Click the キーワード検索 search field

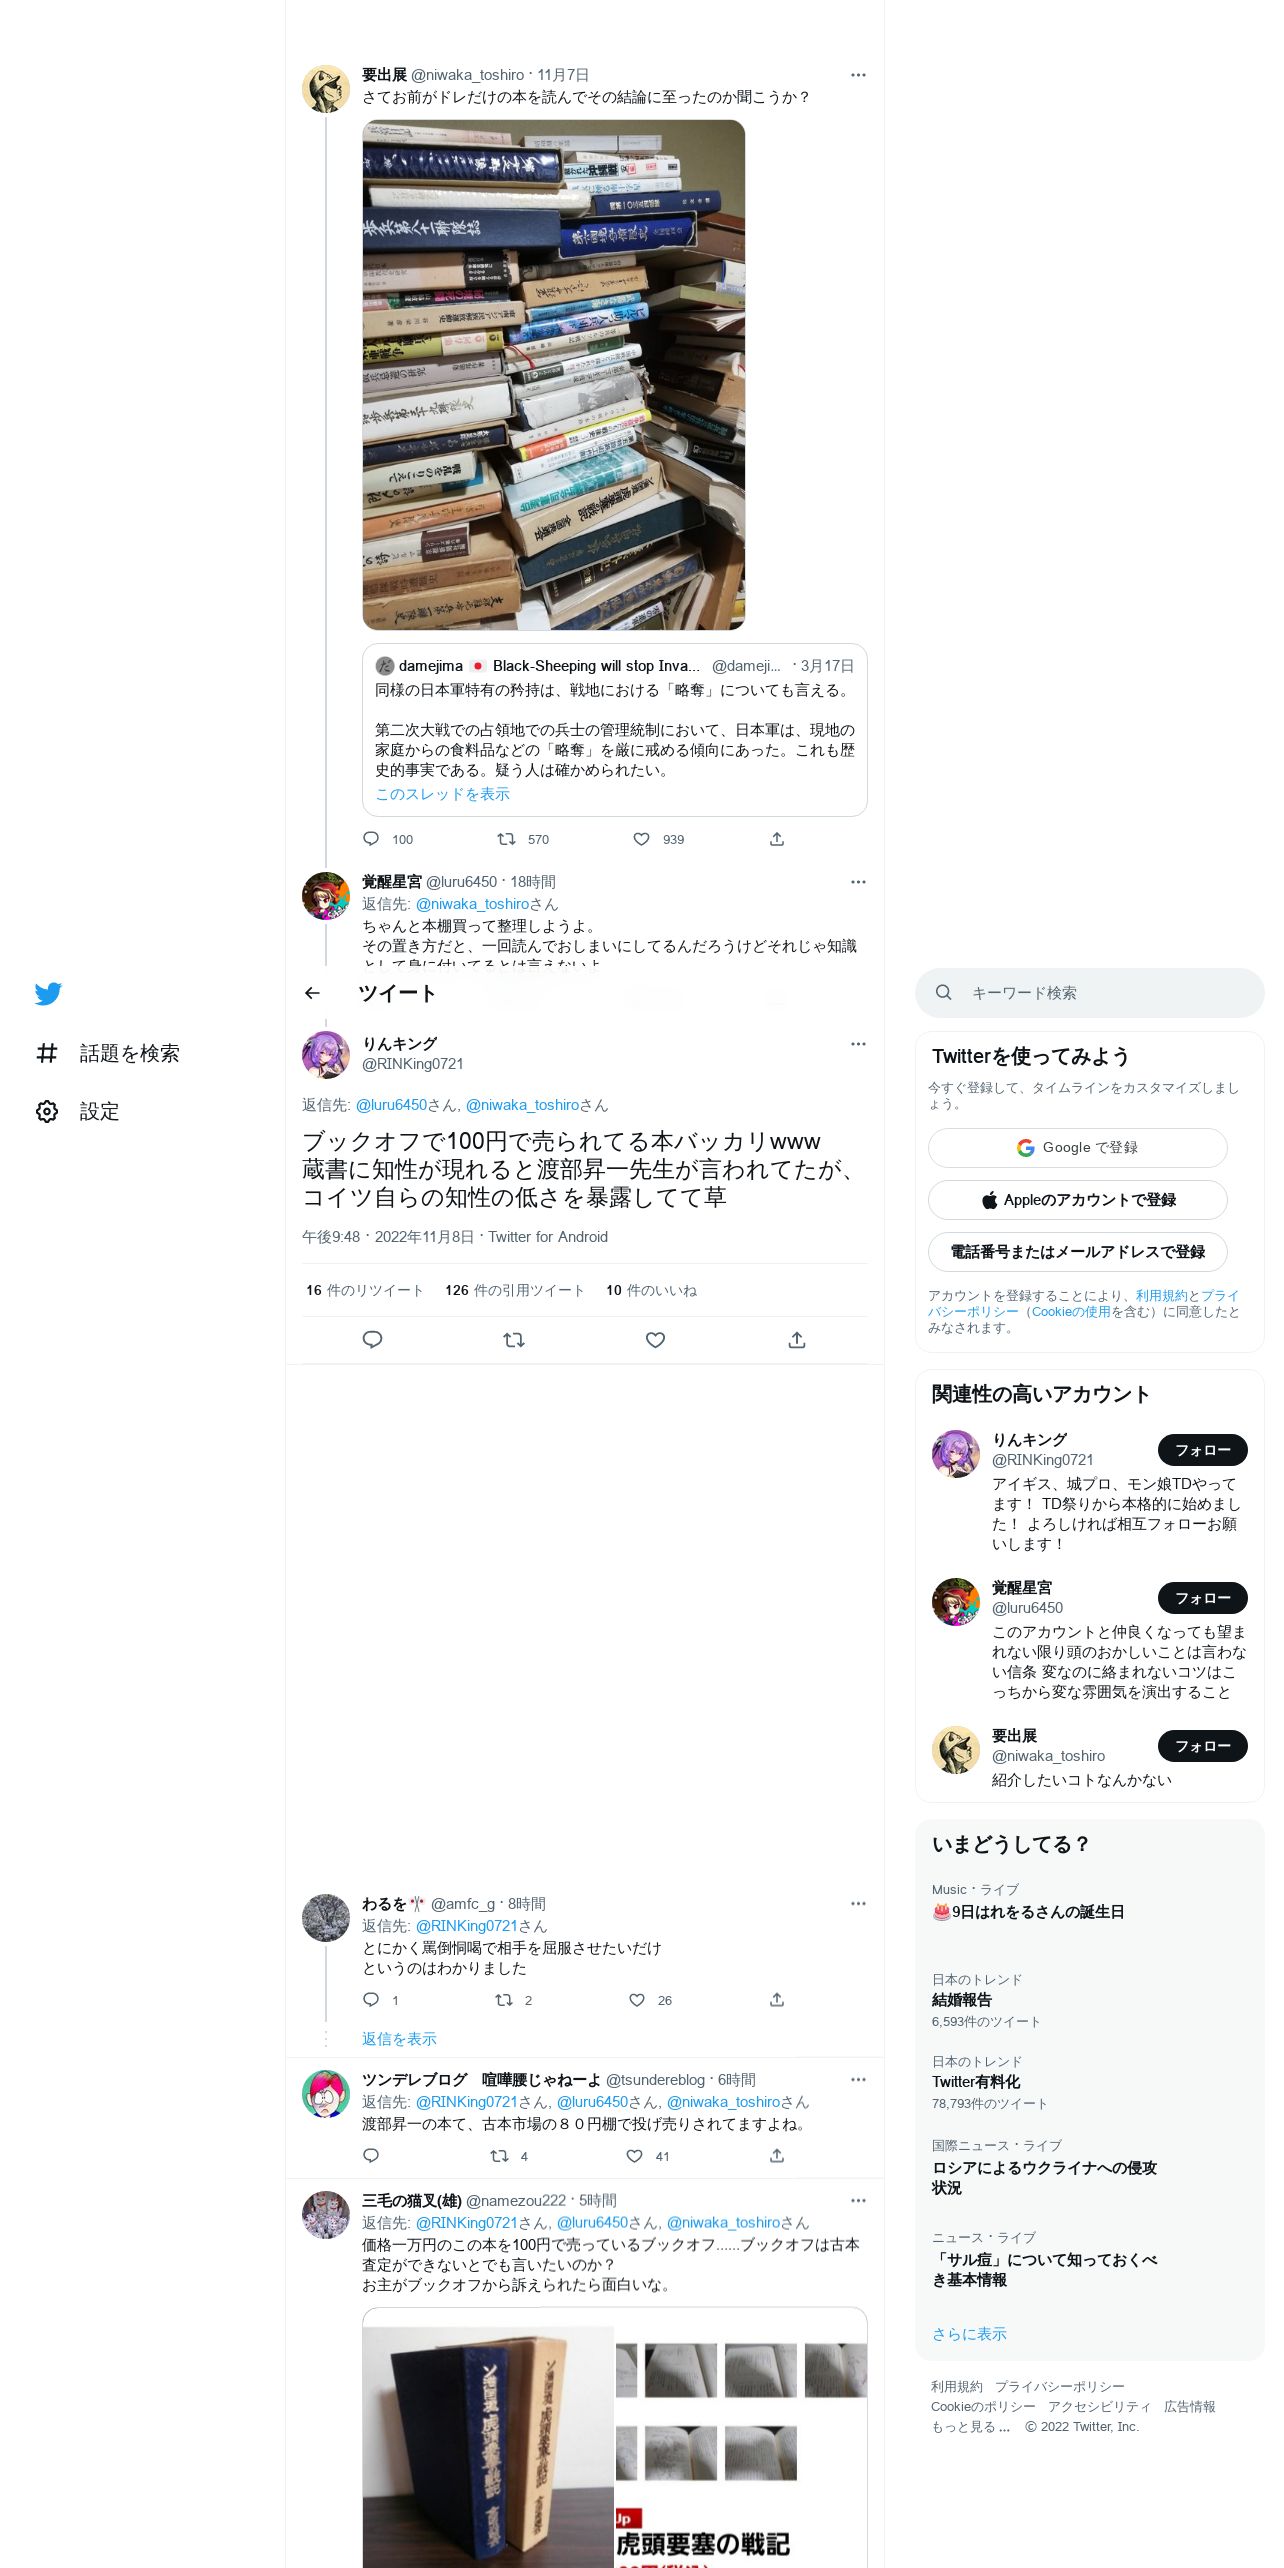(x=1090, y=993)
